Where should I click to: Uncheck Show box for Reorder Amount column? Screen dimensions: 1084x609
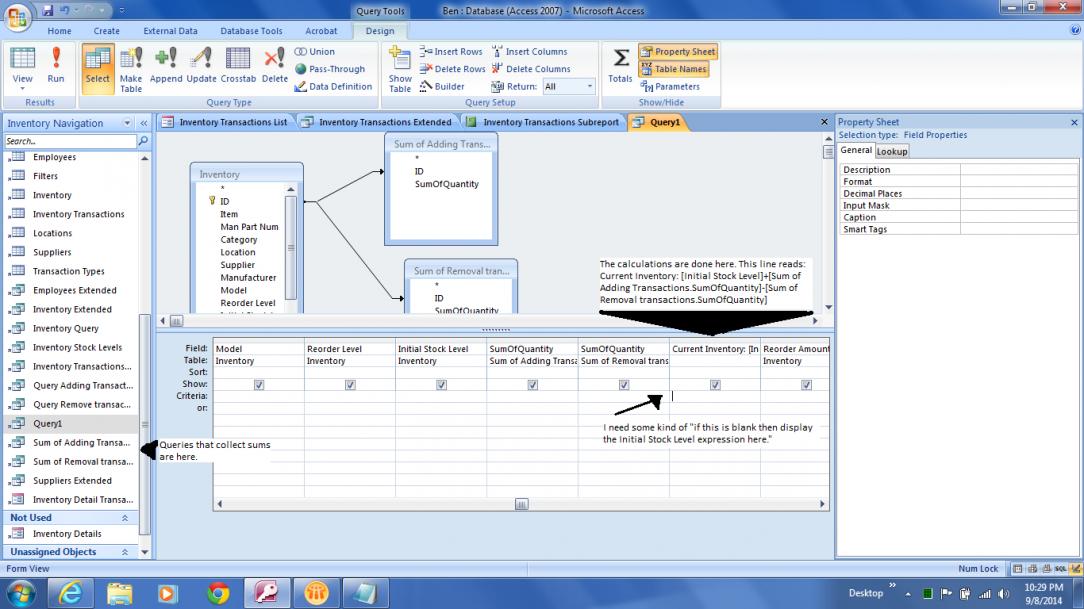click(807, 385)
